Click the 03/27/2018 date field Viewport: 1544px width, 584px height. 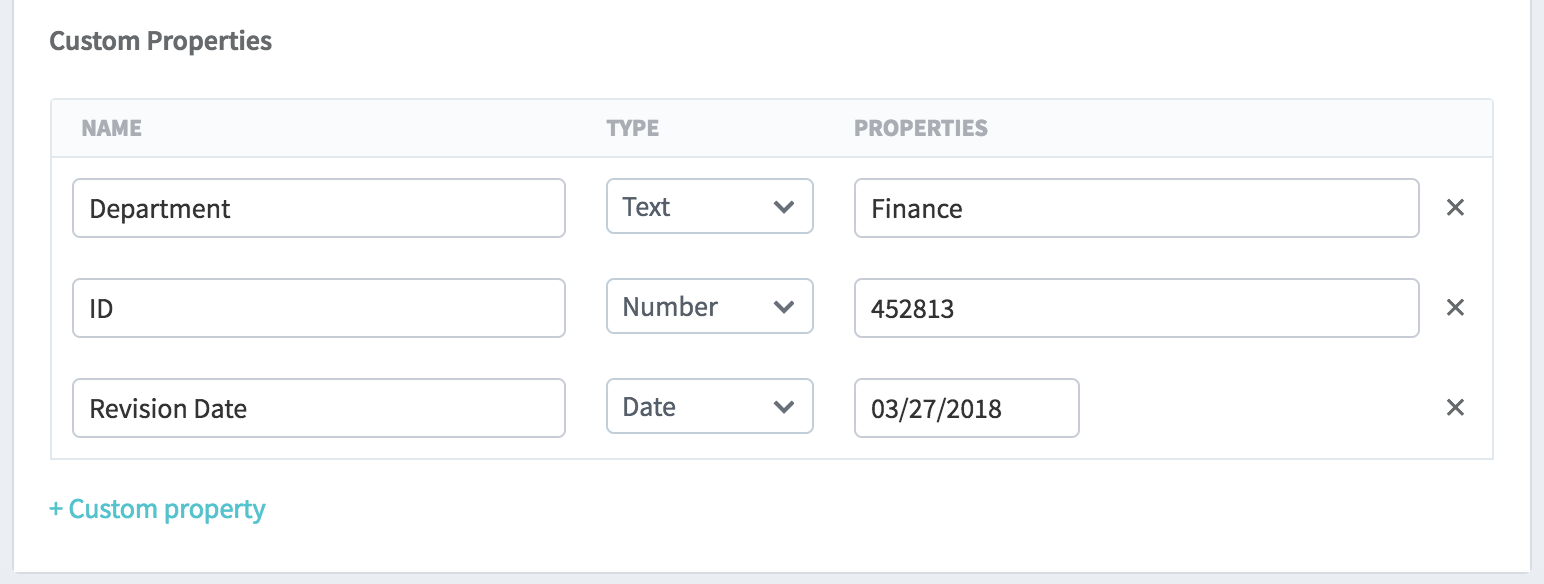coord(966,408)
